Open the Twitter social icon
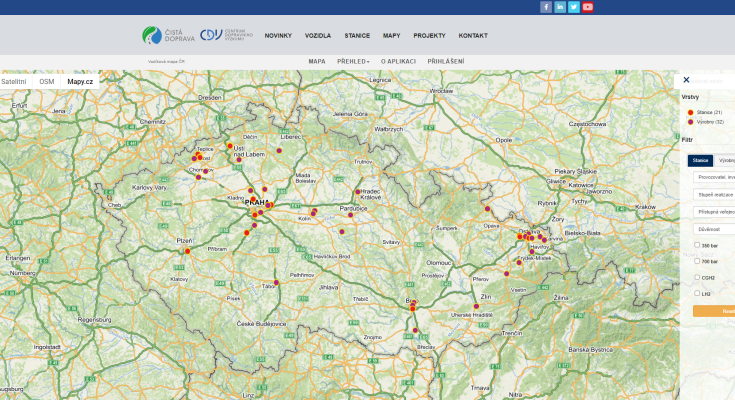The height and width of the screenshot is (400, 735). [x=574, y=7]
